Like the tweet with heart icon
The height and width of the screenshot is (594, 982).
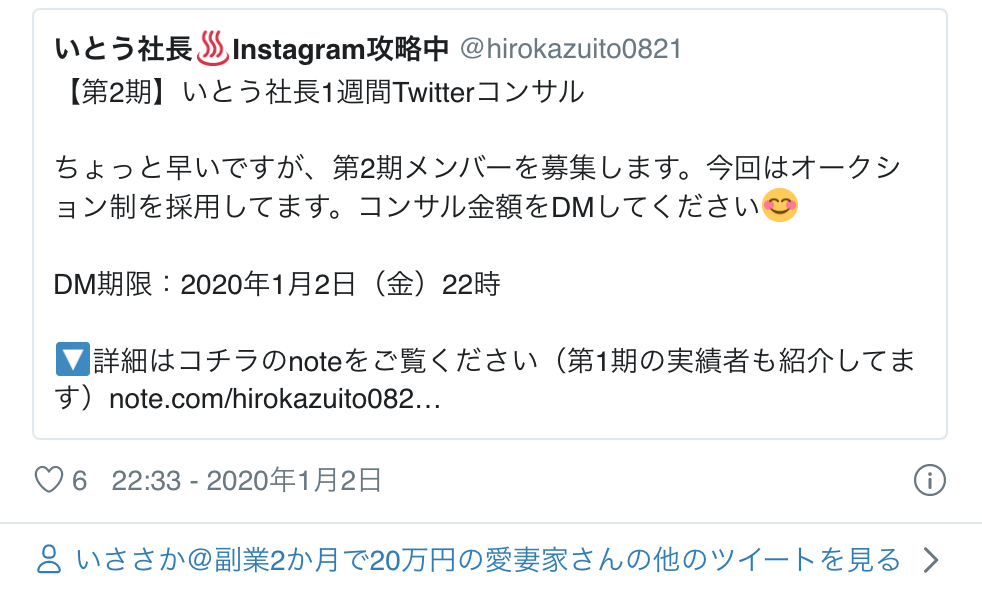(x=48, y=481)
